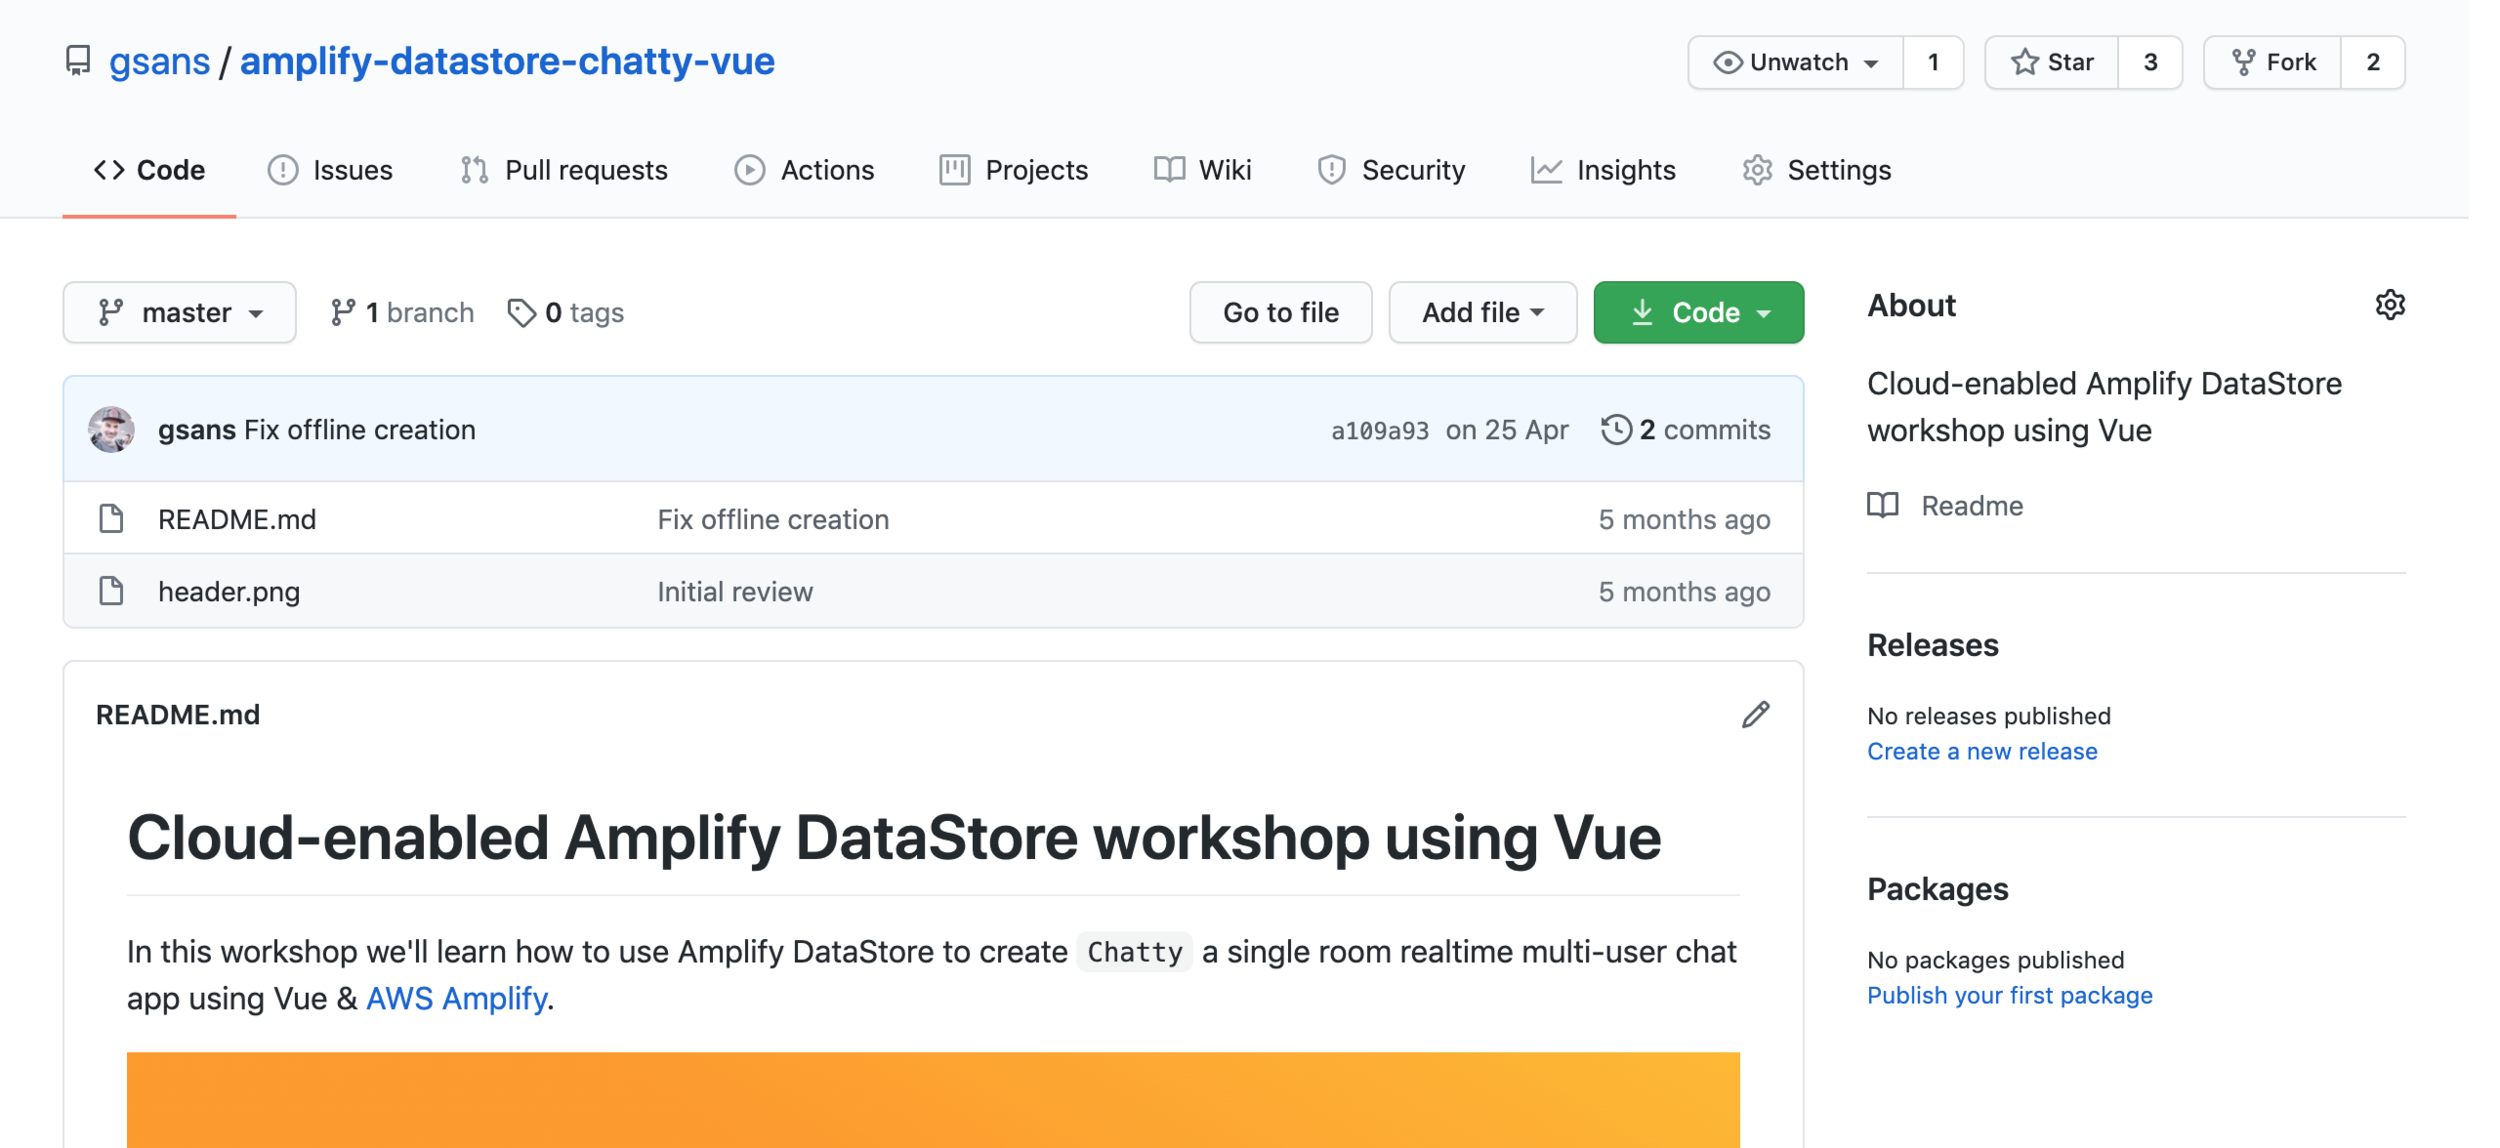Expand the Add file dropdown
Screen dimensions: 2500x1148
[1482, 313]
